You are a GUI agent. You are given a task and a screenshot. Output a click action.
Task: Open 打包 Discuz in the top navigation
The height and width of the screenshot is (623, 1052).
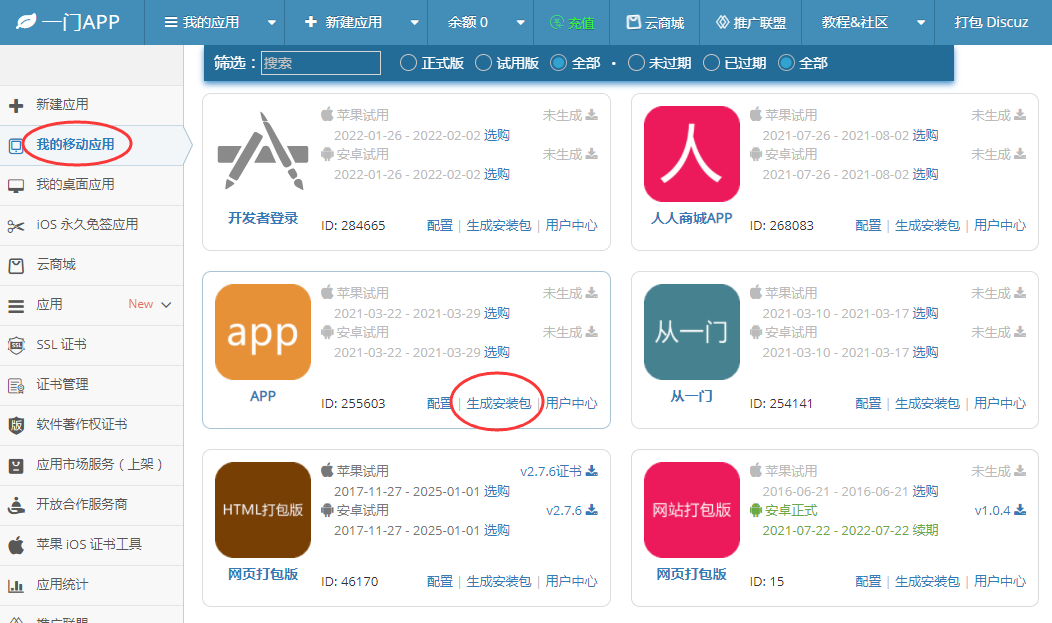click(x=992, y=22)
